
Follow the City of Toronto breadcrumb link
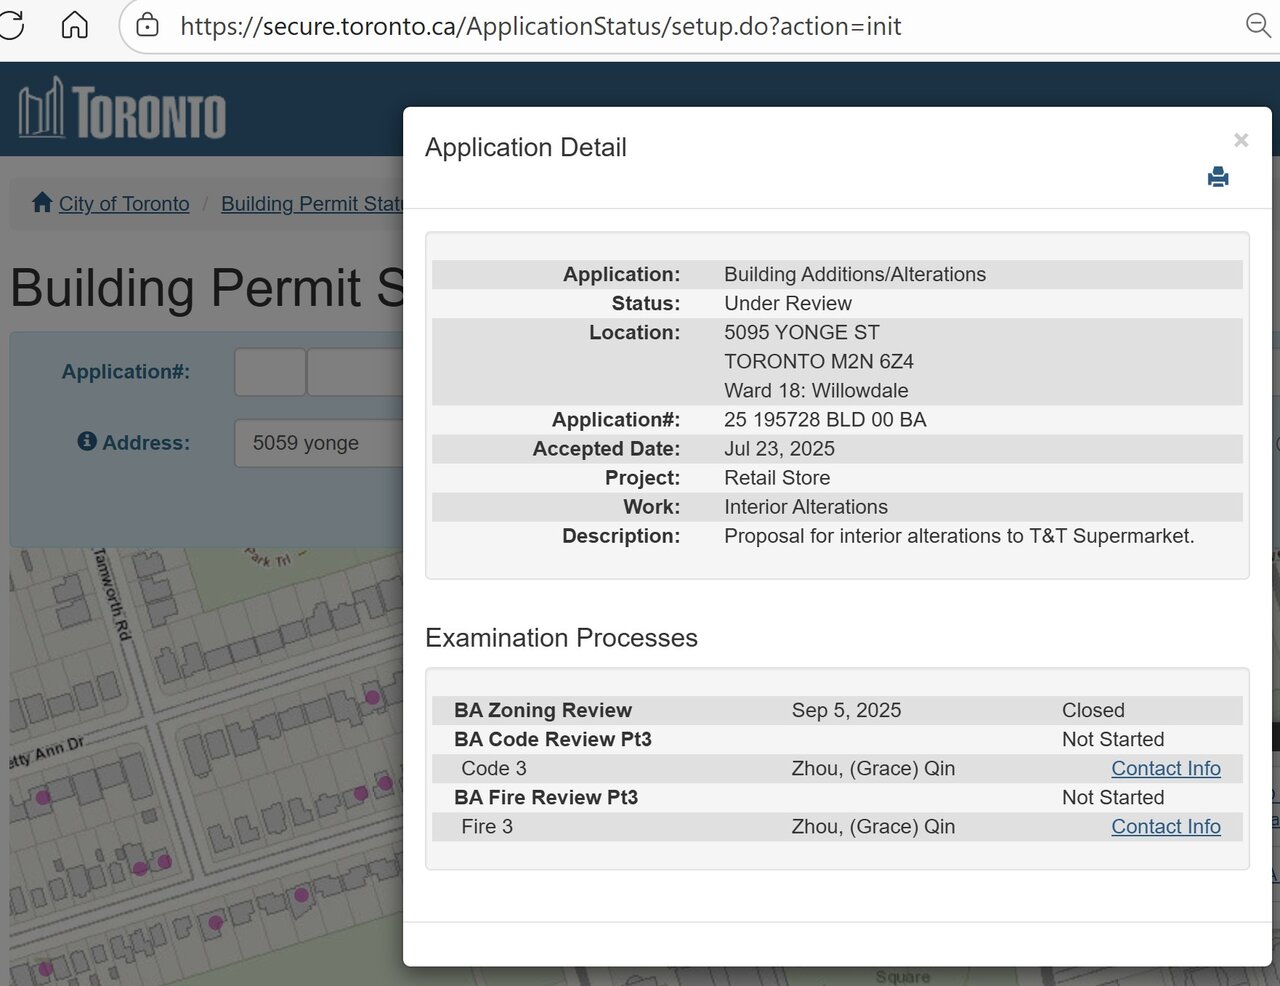tap(124, 203)
